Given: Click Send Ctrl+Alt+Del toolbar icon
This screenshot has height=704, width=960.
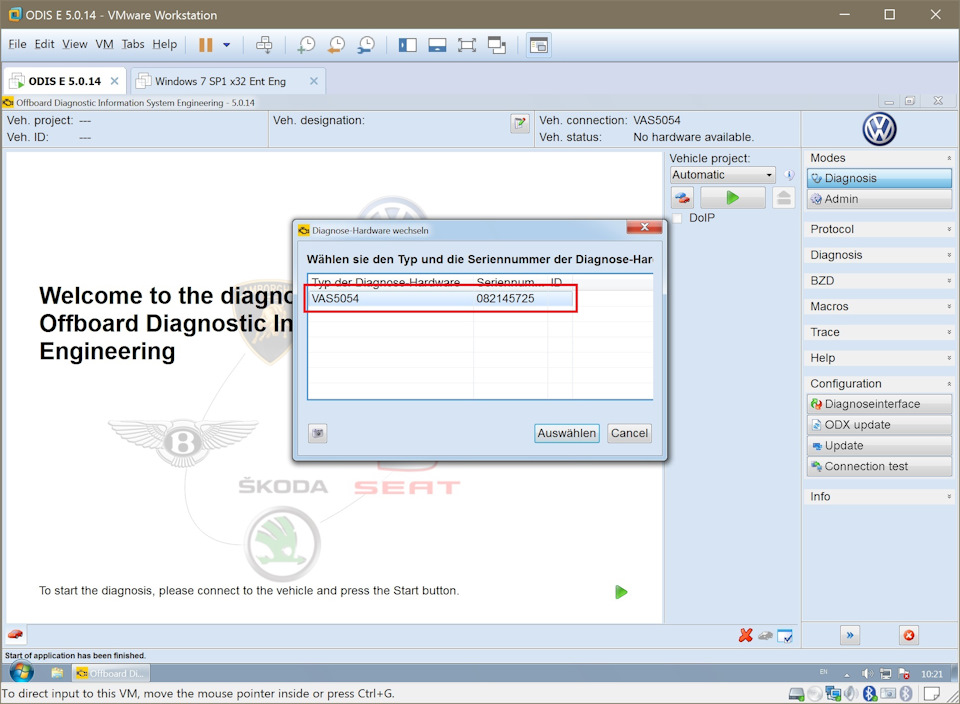Looking at the screenshot, I should point(264,45).
